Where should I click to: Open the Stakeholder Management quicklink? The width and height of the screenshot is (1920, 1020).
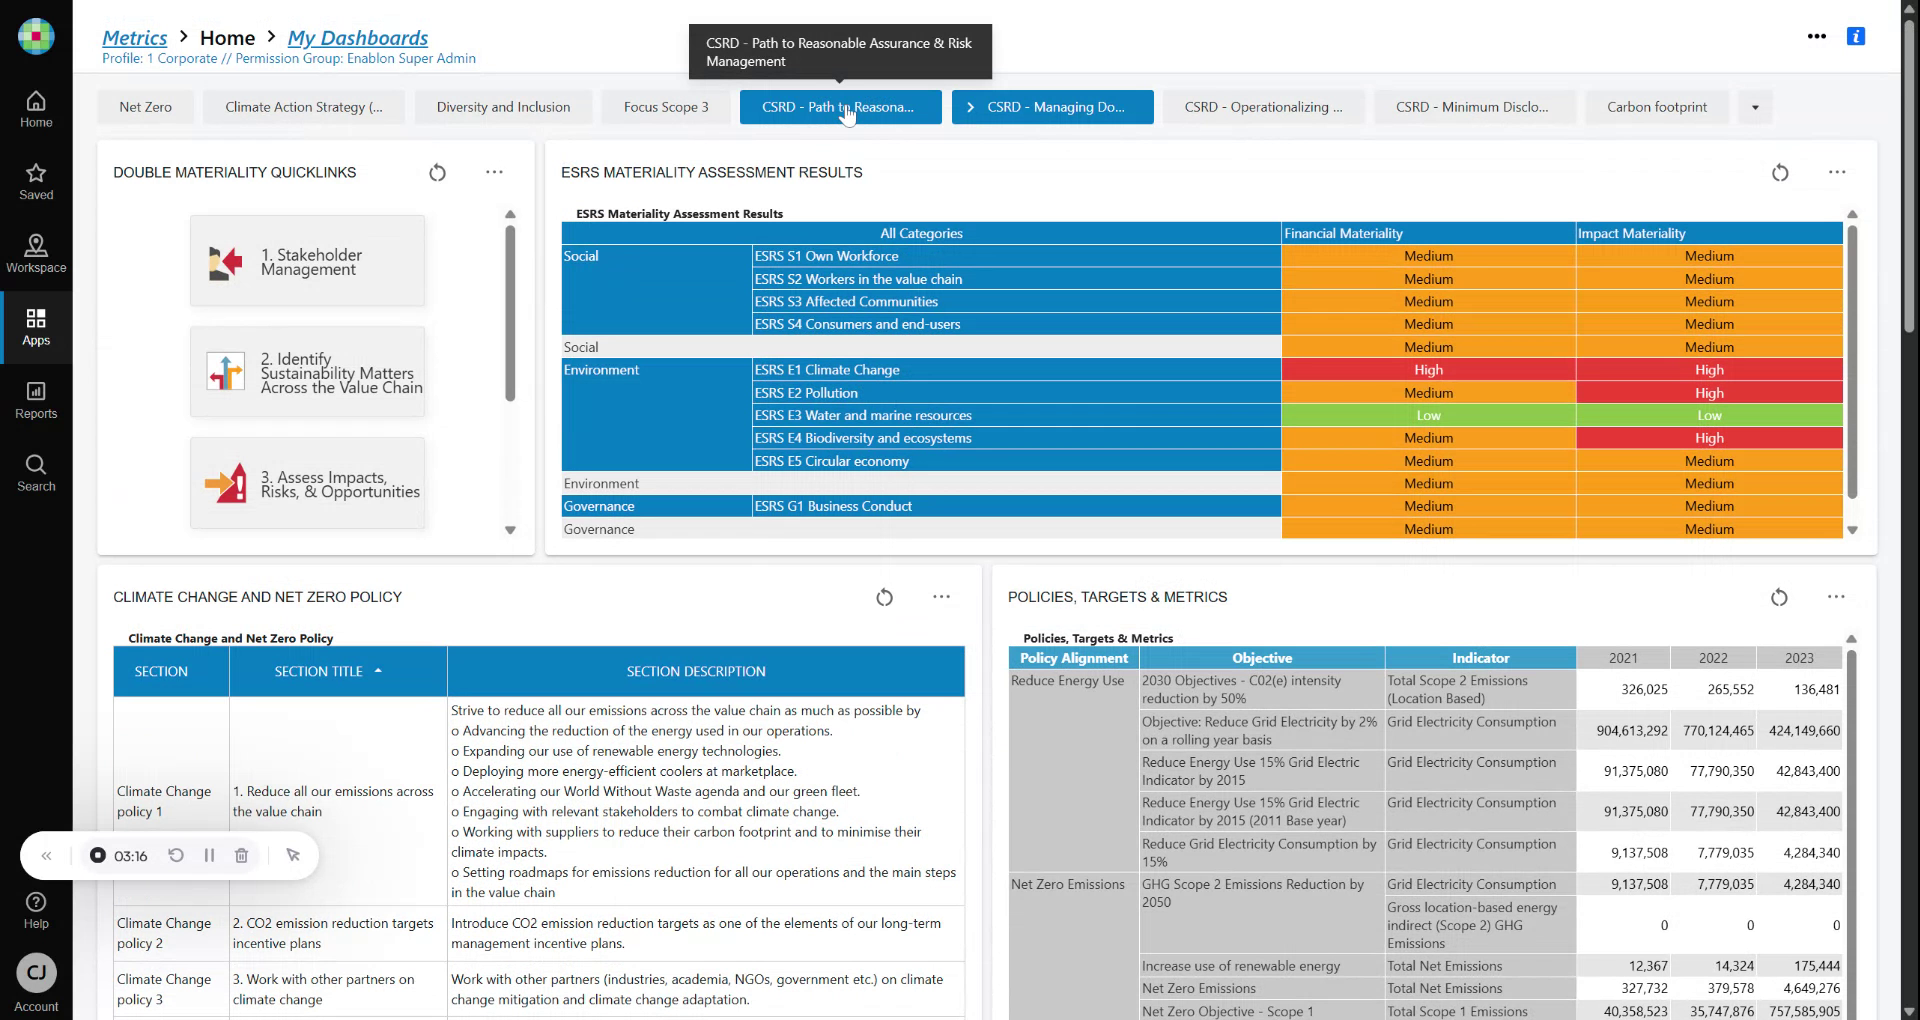tap(307, 262)
